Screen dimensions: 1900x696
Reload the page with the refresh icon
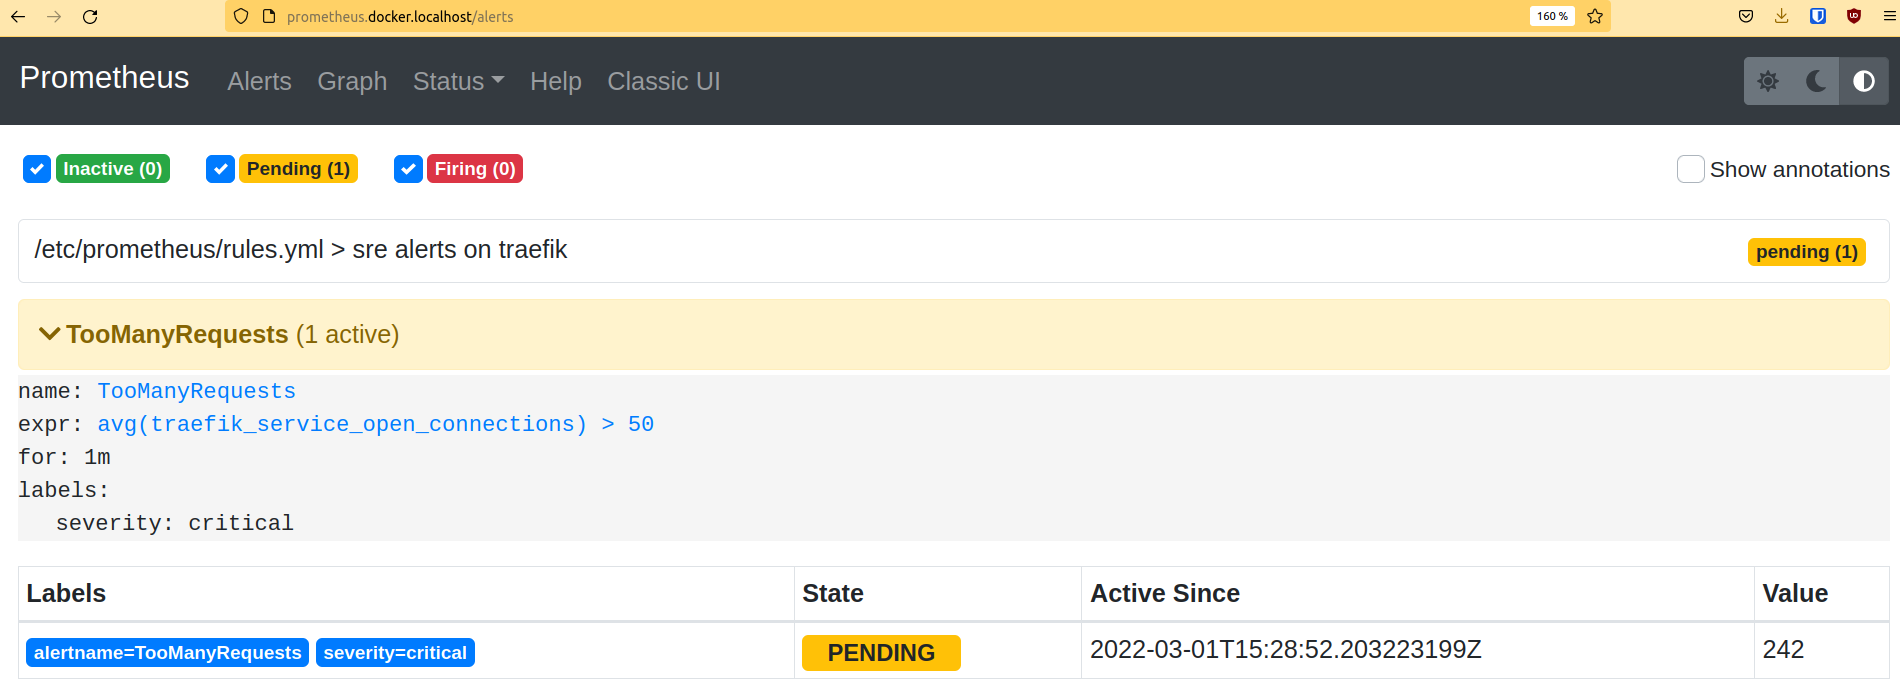coord(90,16)
